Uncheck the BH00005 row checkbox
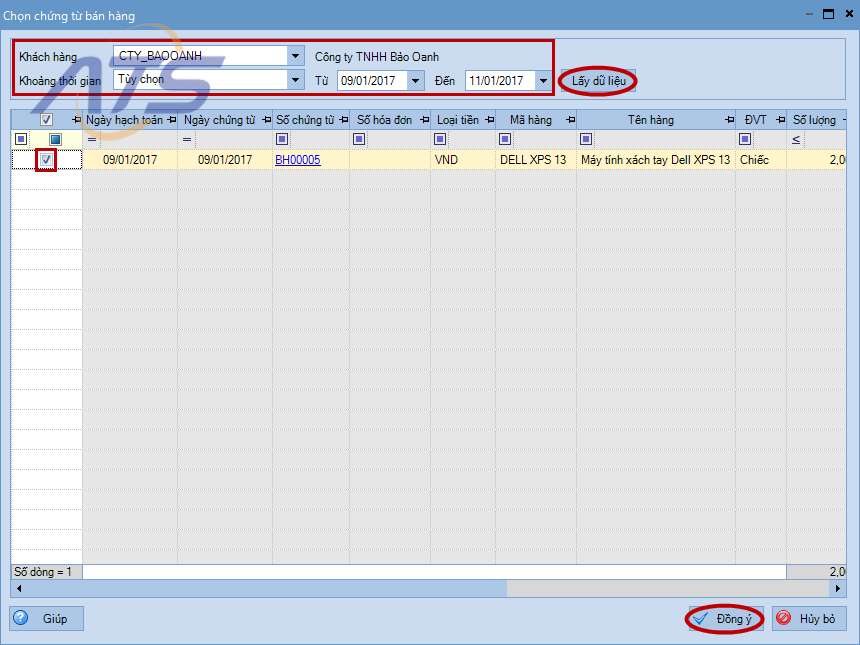This screenshot has height=645, width=860. click(46, 160)
